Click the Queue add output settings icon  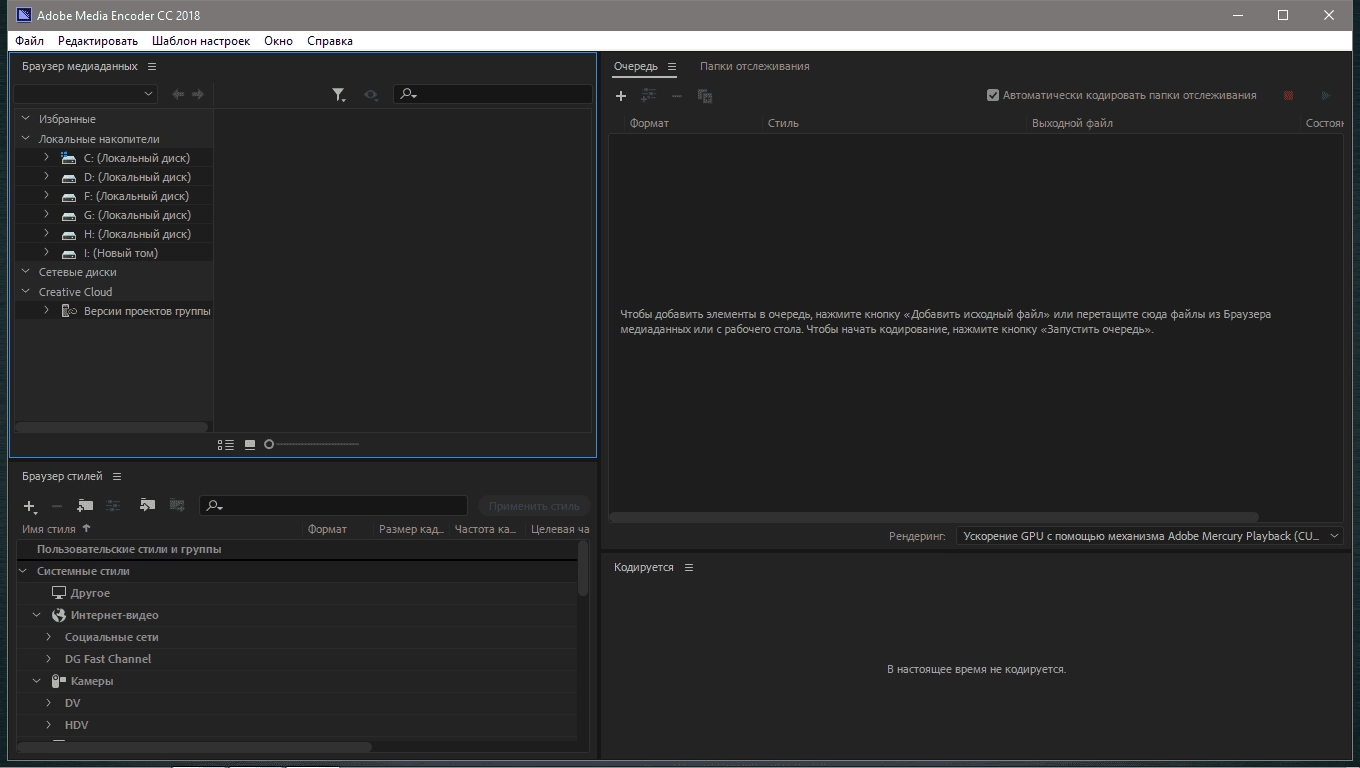649,95
